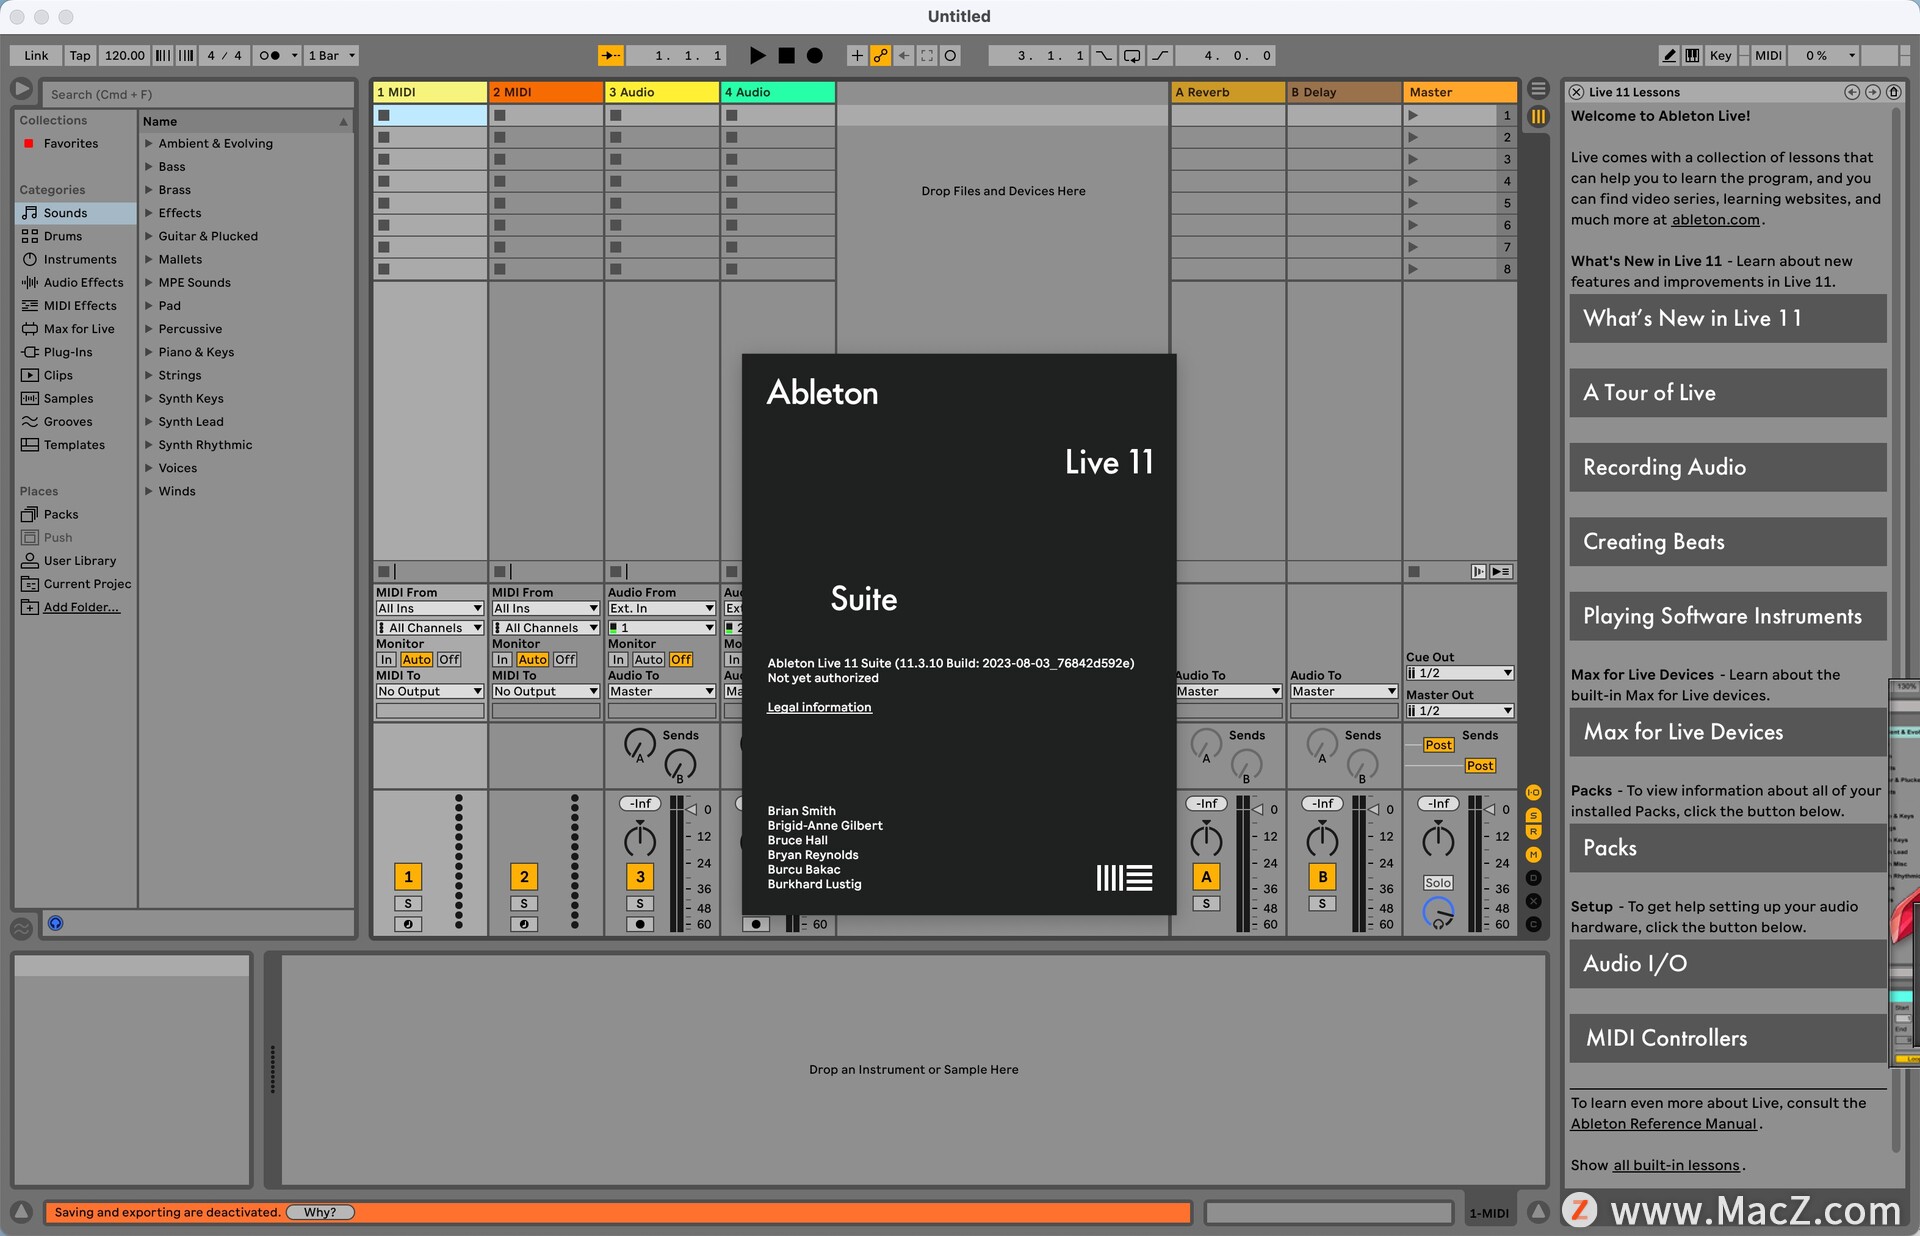Expand Piano & Keys folder

click(149, 352)
